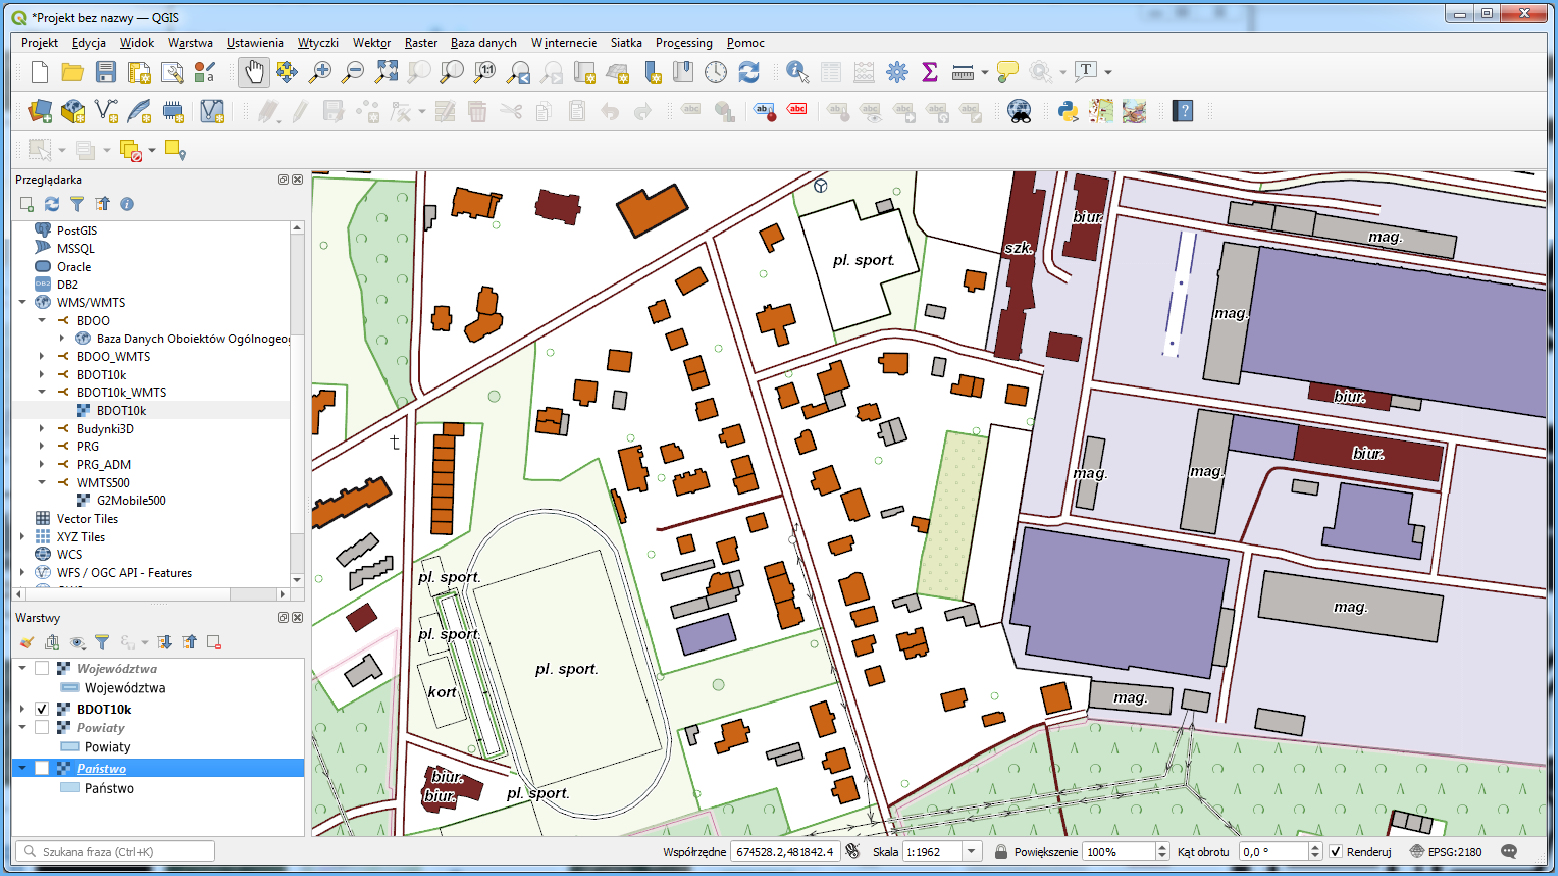Screen dimensions: 1558x876
Task: Open the Statistical Summary sigma icon
Action: (x=930, y=72)
